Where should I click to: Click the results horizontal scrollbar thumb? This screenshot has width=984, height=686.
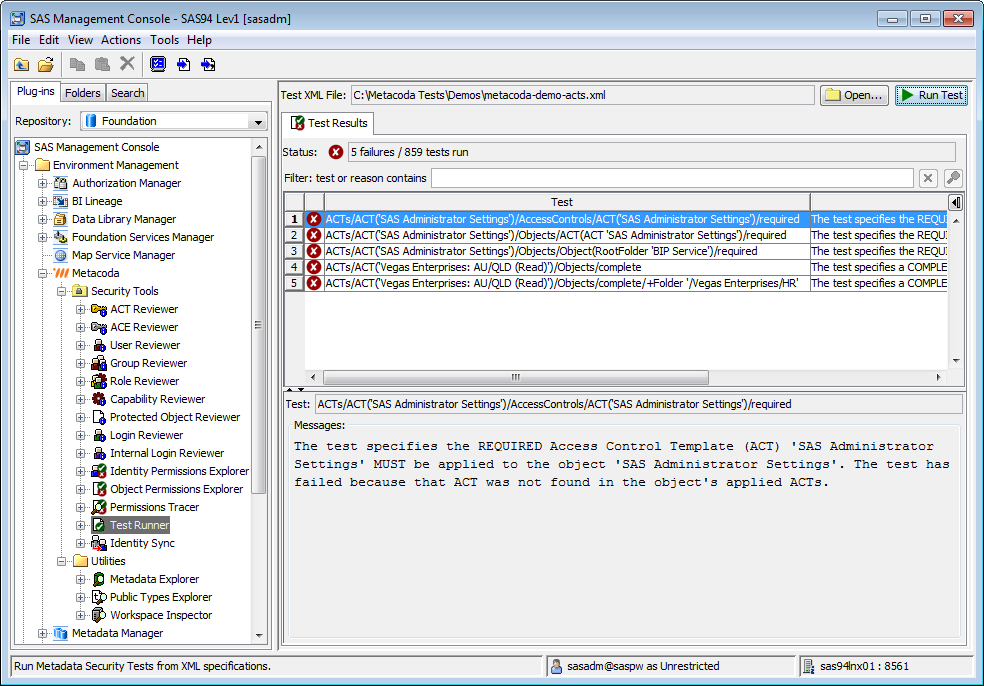click(x=516, y=378)
